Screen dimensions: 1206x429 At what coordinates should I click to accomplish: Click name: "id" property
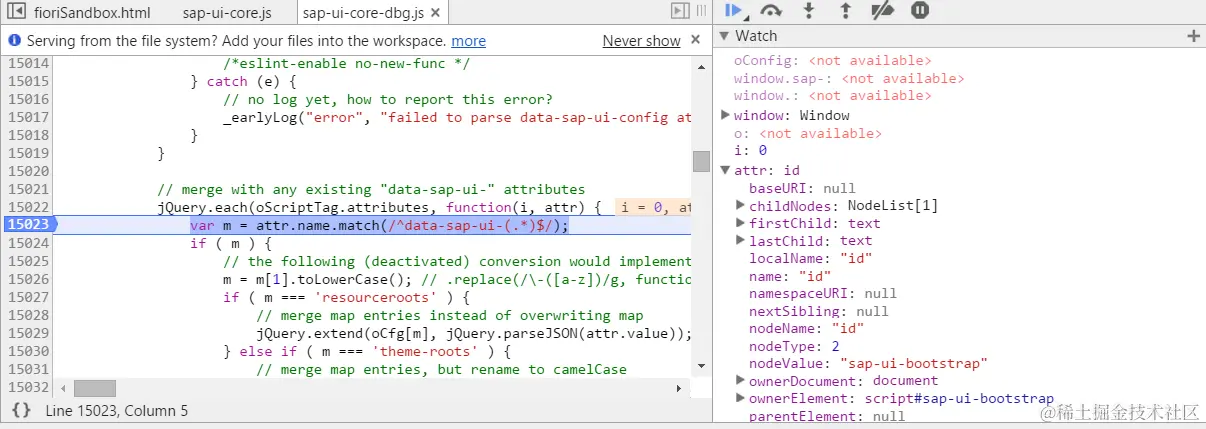click(x=790, y=277)
